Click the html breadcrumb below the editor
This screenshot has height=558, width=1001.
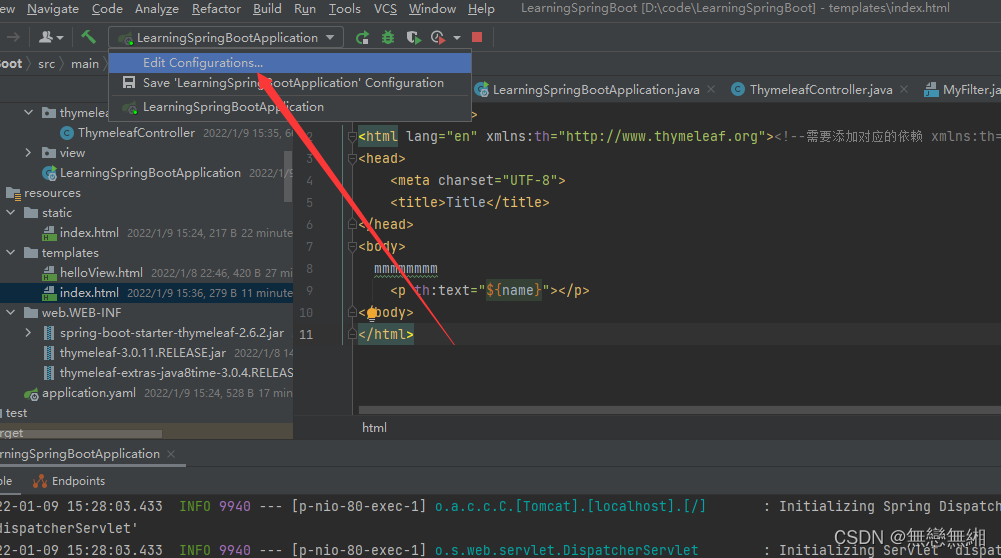(x=374, y=428)
